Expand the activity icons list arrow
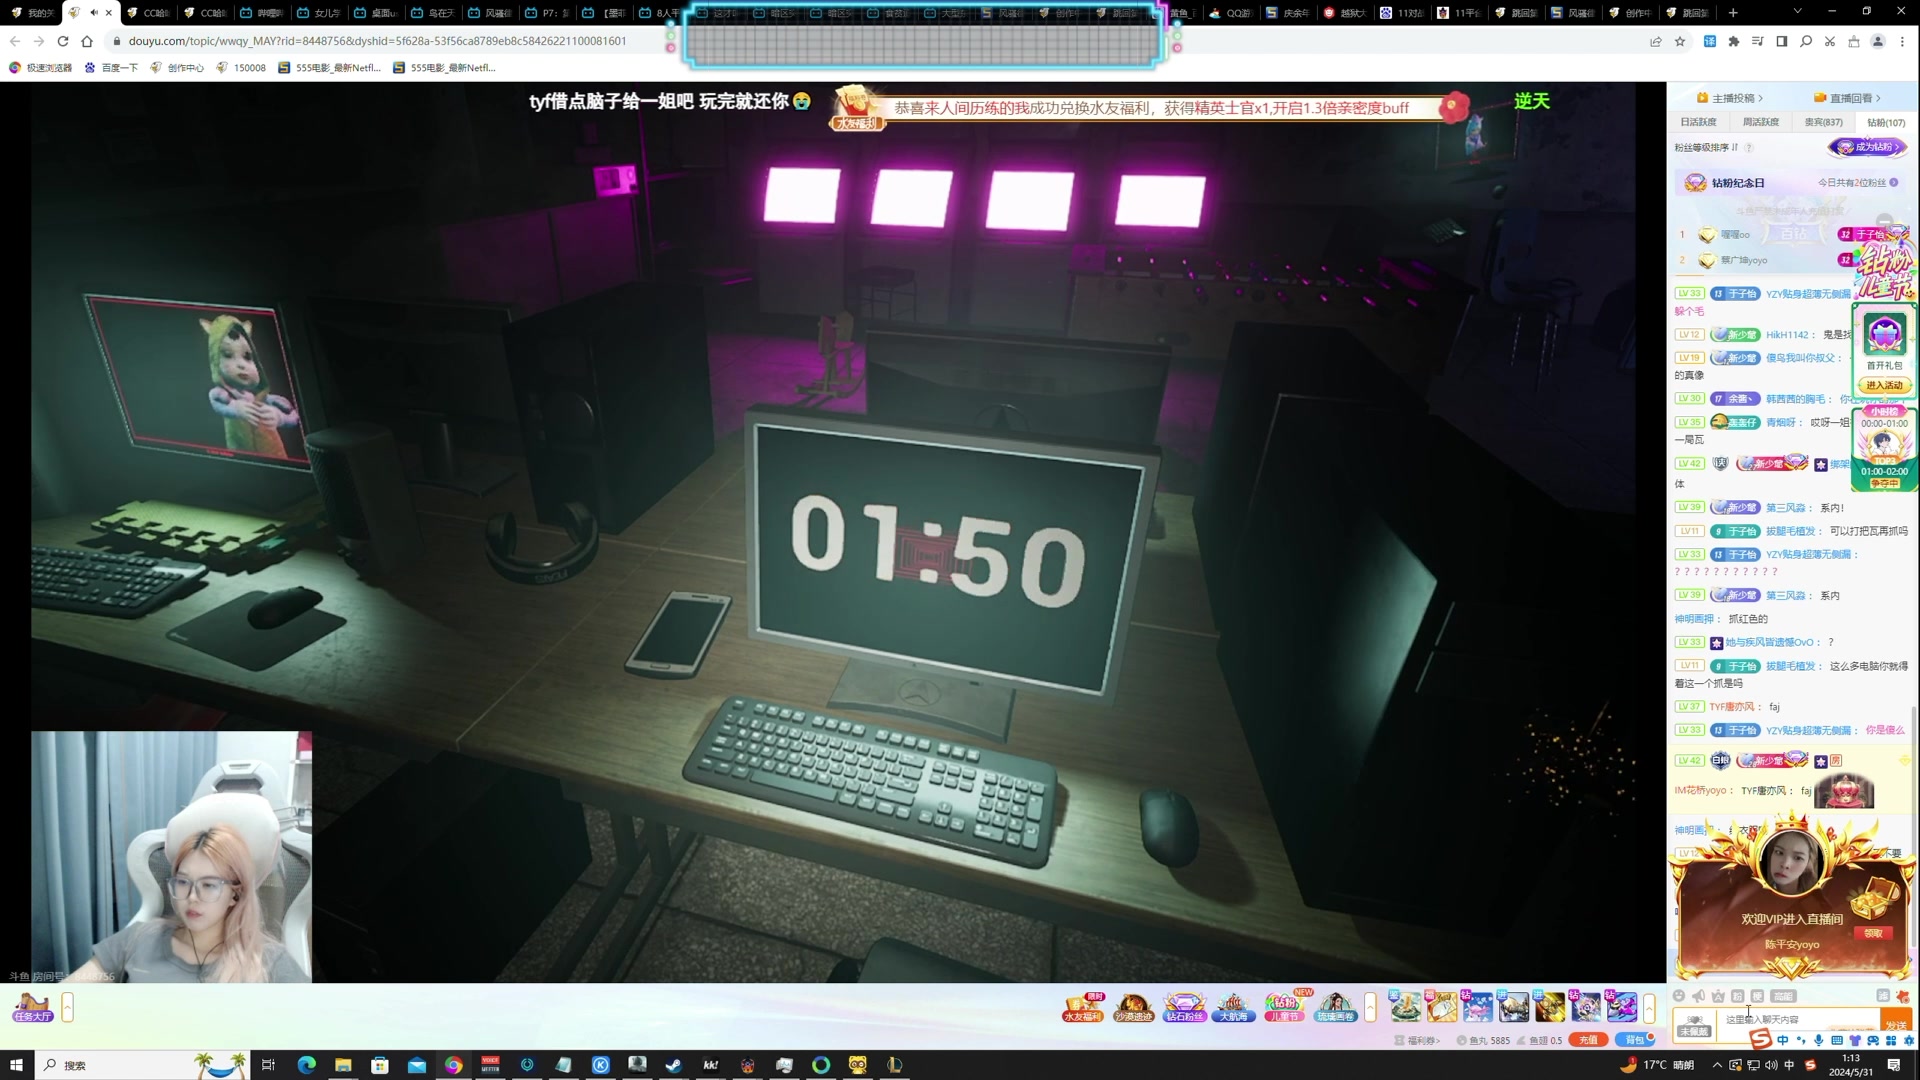The height and width of the screenshot is (1080, 1920). [1370, 1007]
